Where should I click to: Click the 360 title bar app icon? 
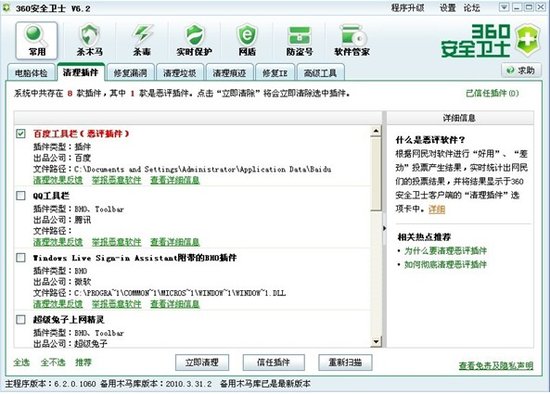pos(7,8)
